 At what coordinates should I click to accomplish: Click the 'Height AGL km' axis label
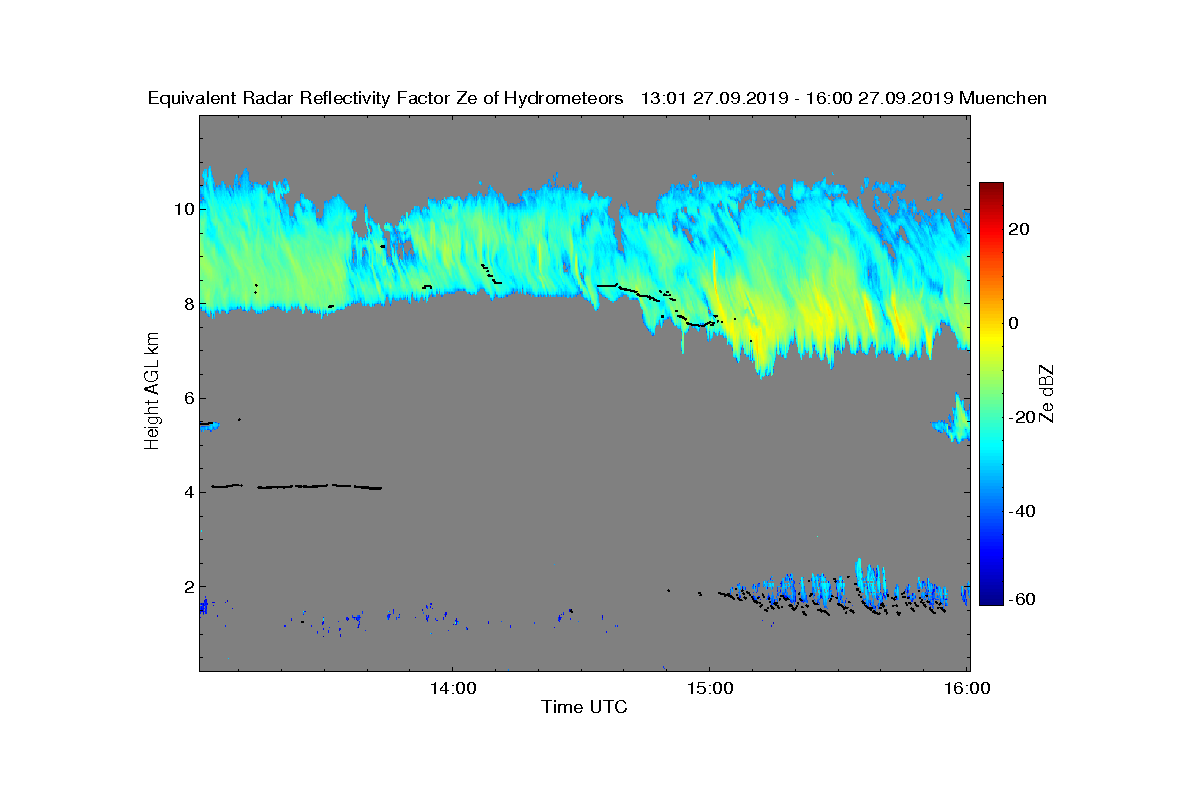coord(152,392)
